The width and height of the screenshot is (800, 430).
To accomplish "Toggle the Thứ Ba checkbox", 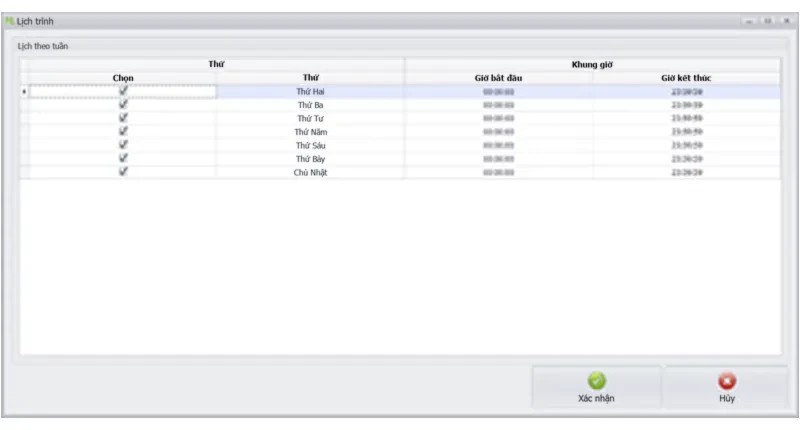I will [123, 104].
